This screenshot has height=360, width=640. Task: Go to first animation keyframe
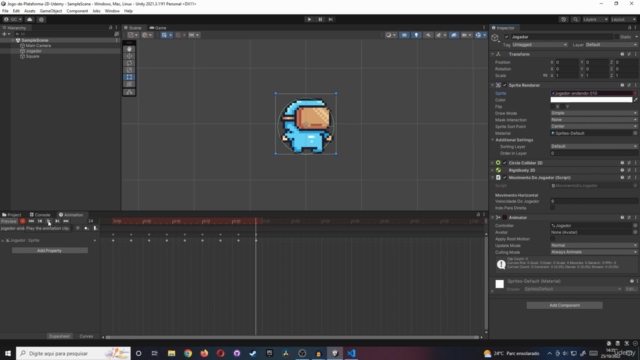31,221
